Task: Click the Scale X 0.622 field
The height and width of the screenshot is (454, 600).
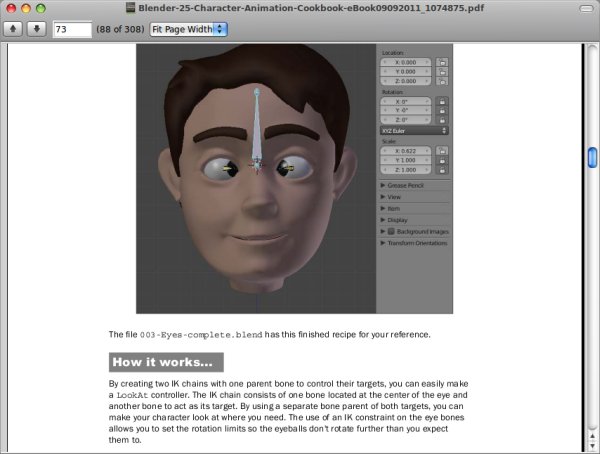Action: point(406,151)
